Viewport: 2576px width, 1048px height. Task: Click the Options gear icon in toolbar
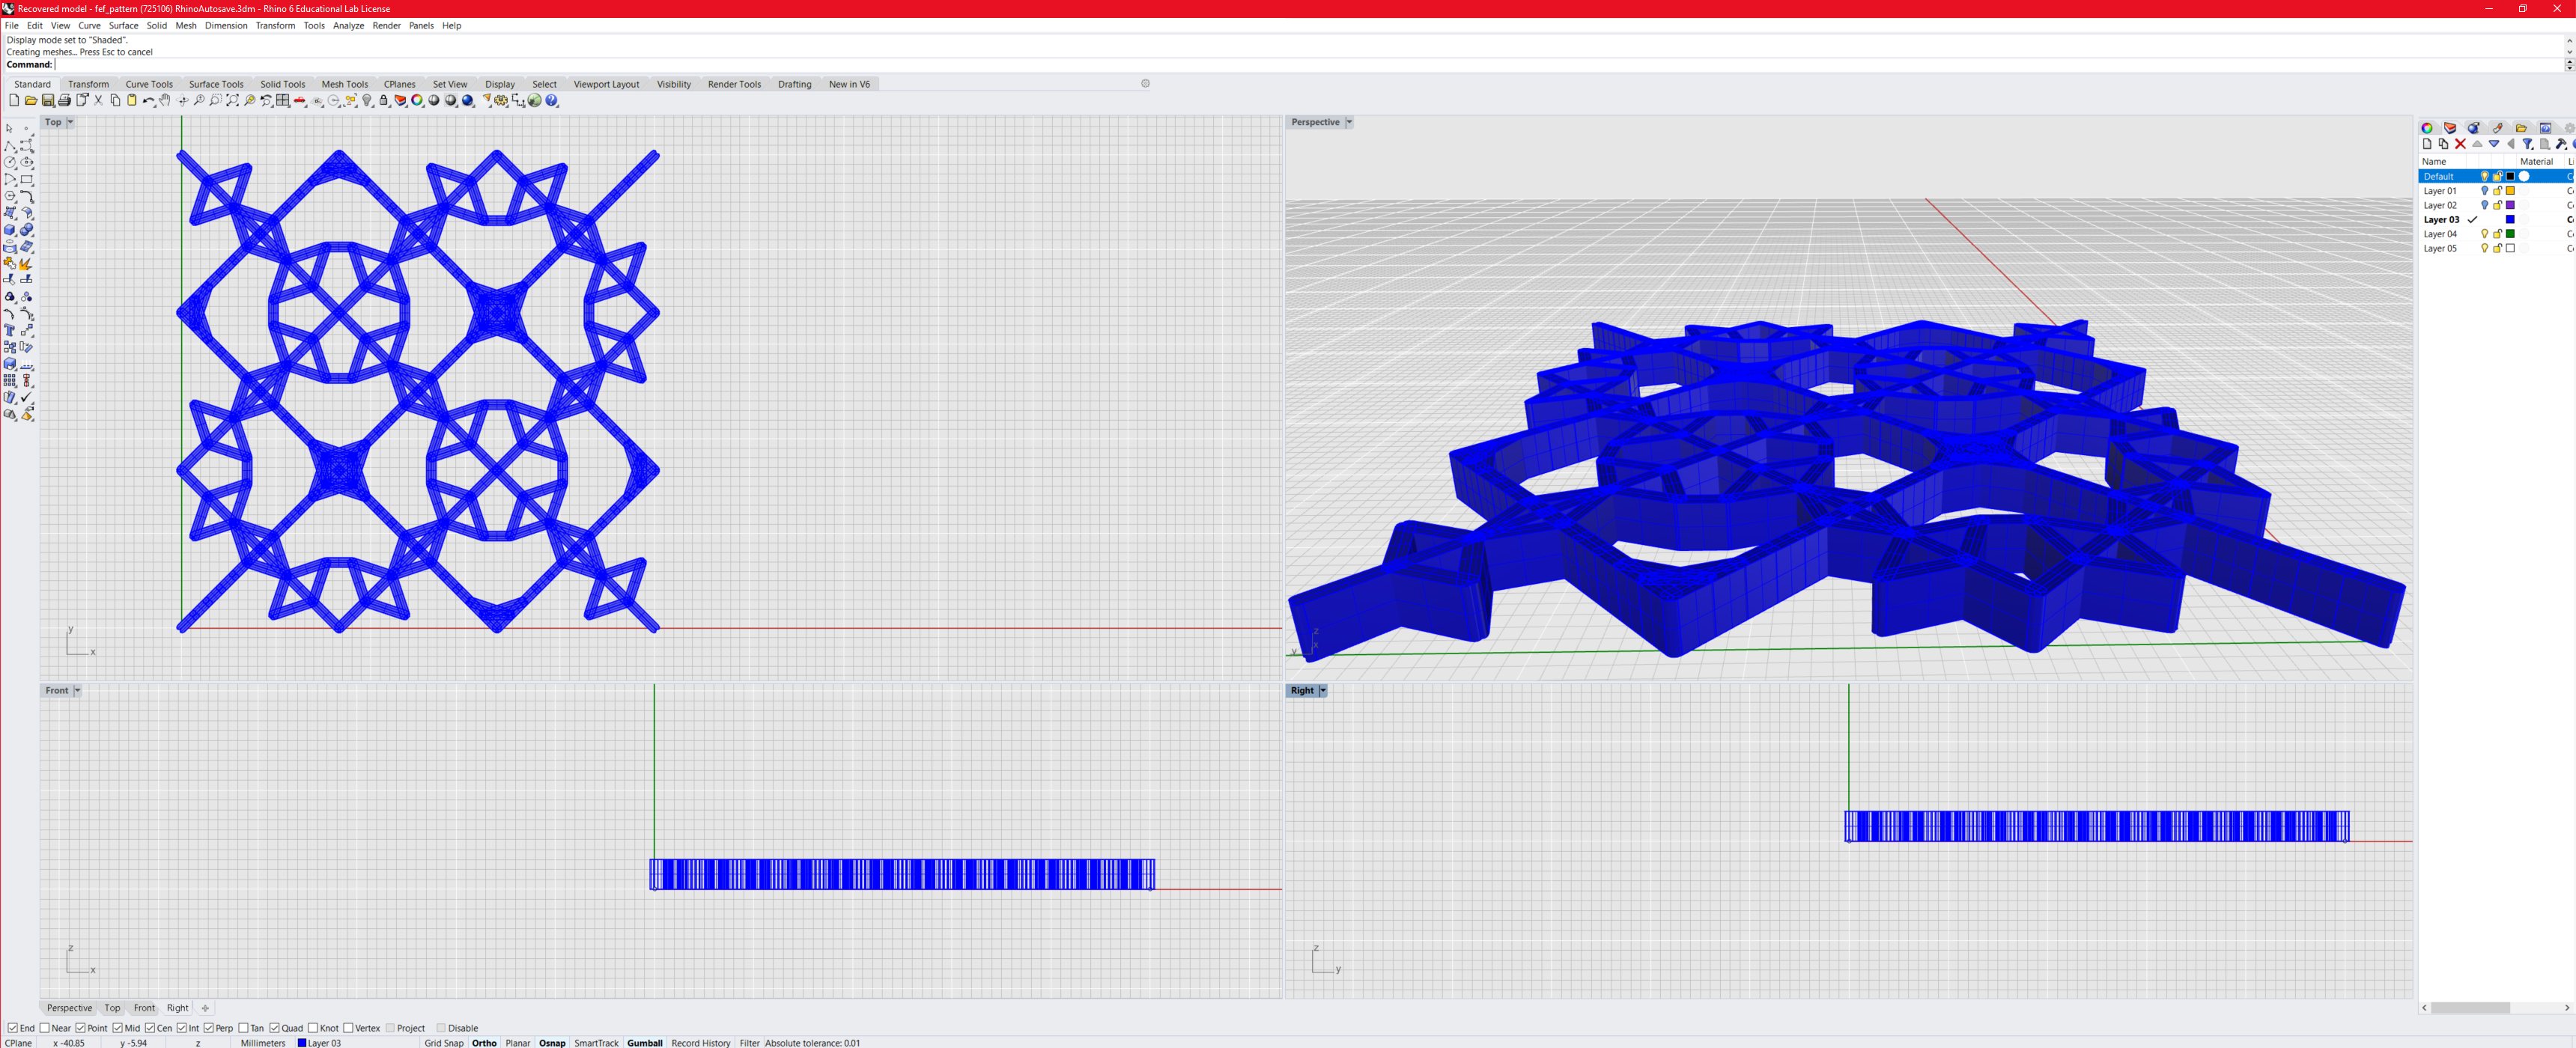pyautogui.click(x=501, y=101)
